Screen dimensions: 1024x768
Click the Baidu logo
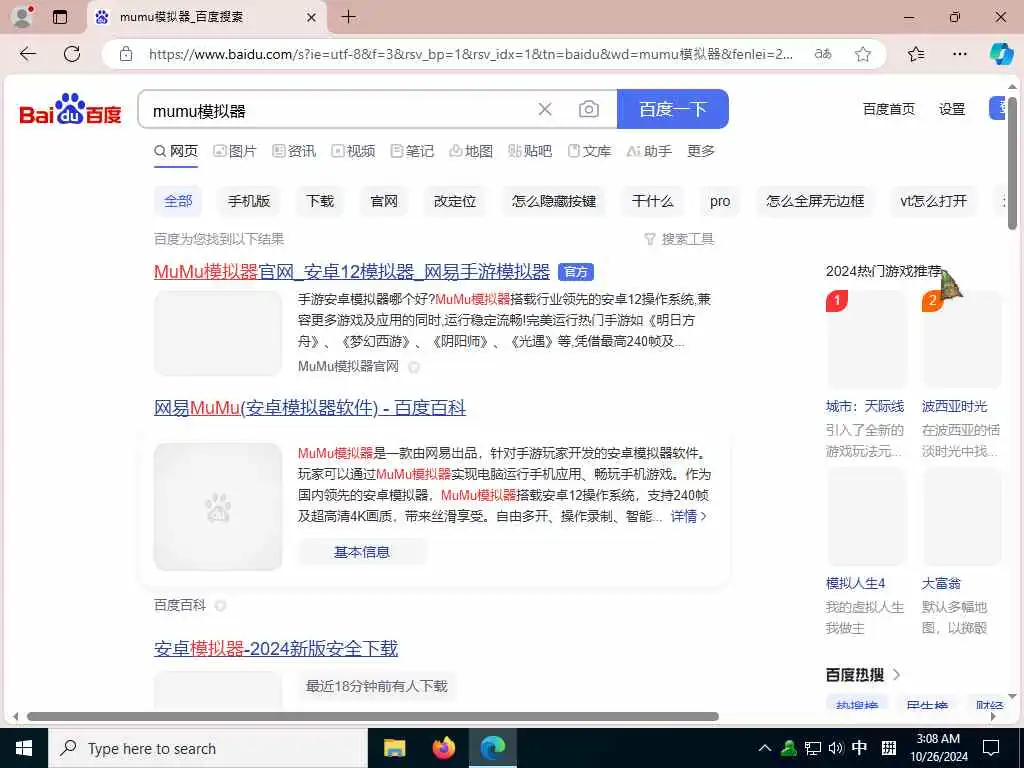click(x=71, y=109)
